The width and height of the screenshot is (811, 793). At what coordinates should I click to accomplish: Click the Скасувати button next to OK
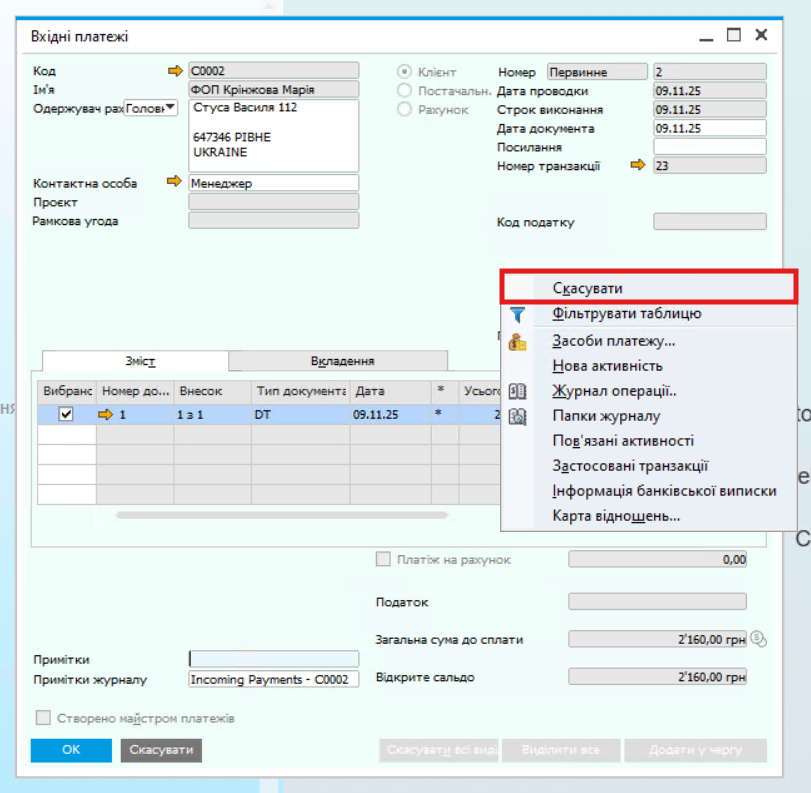(x=161, y=750)
